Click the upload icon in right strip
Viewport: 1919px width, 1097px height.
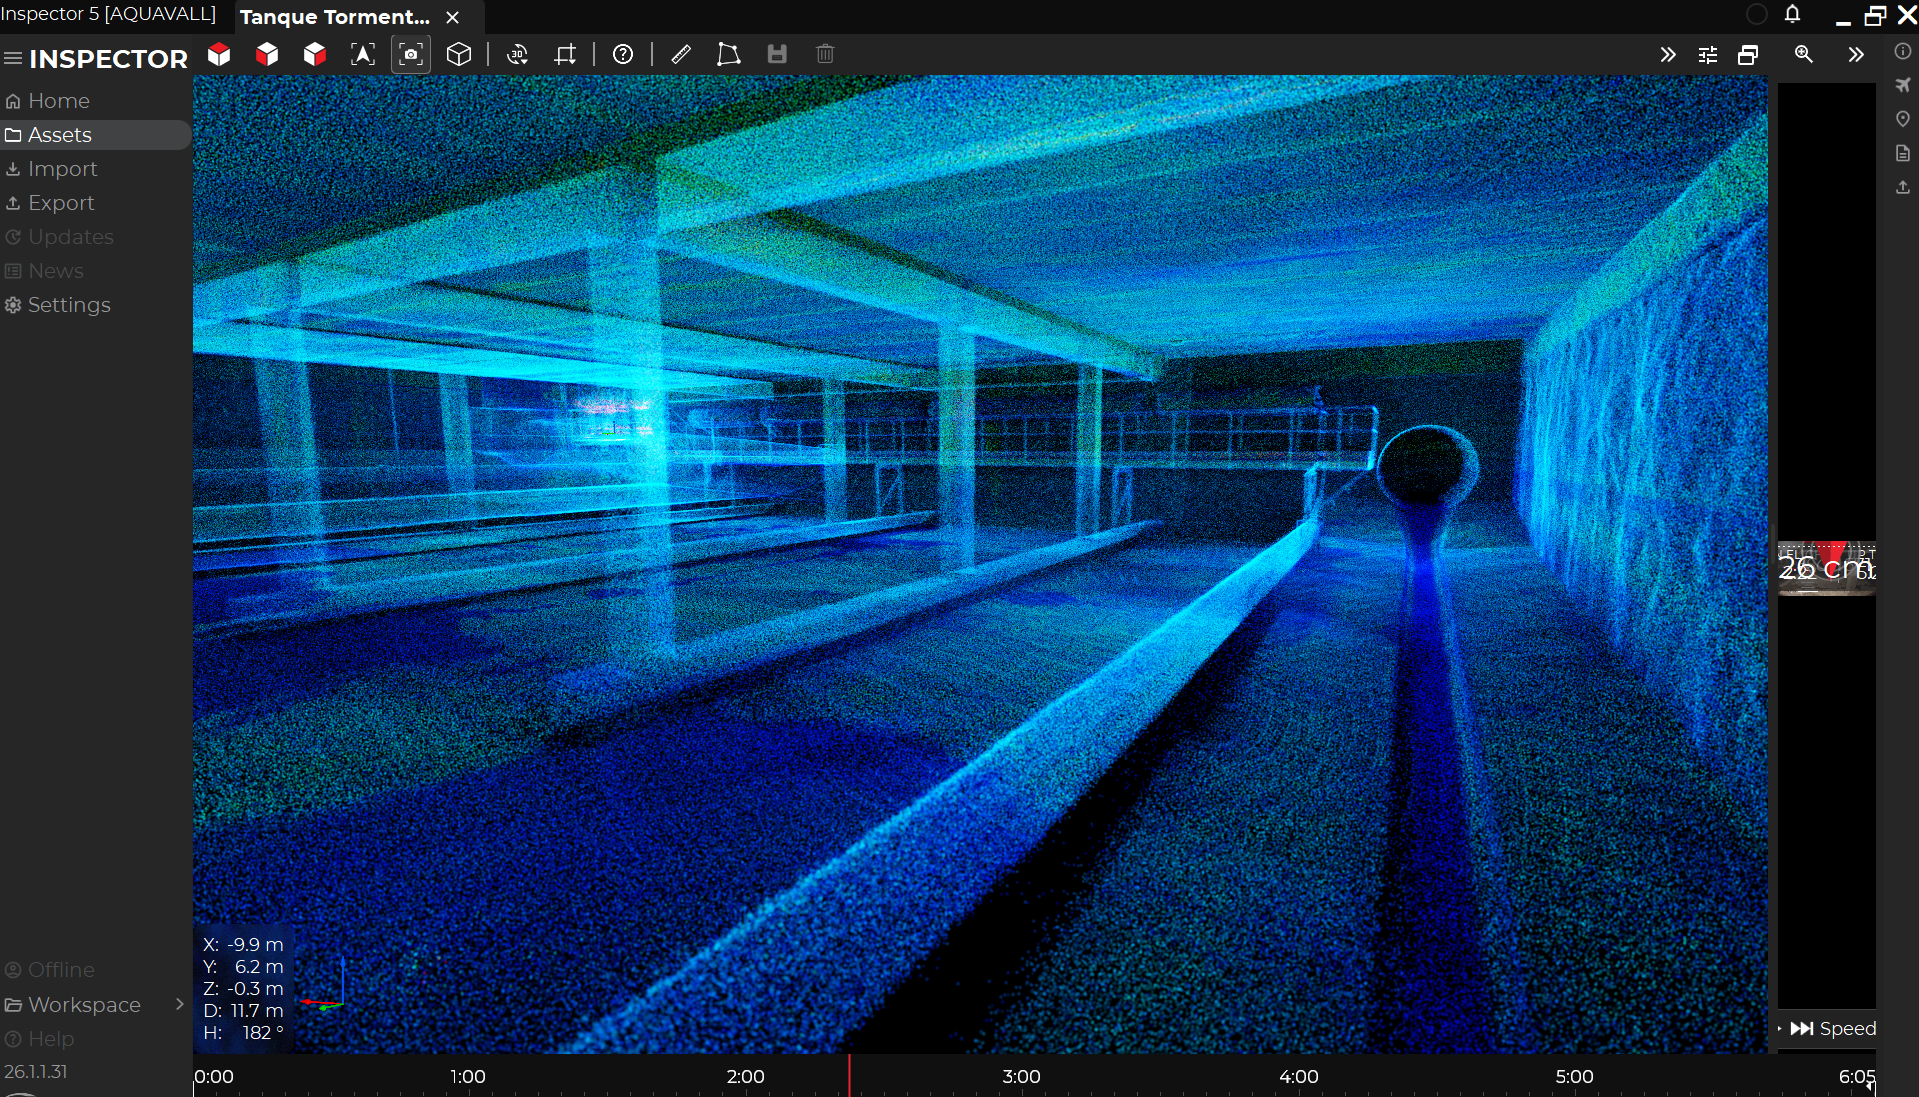click(1903, 187)
